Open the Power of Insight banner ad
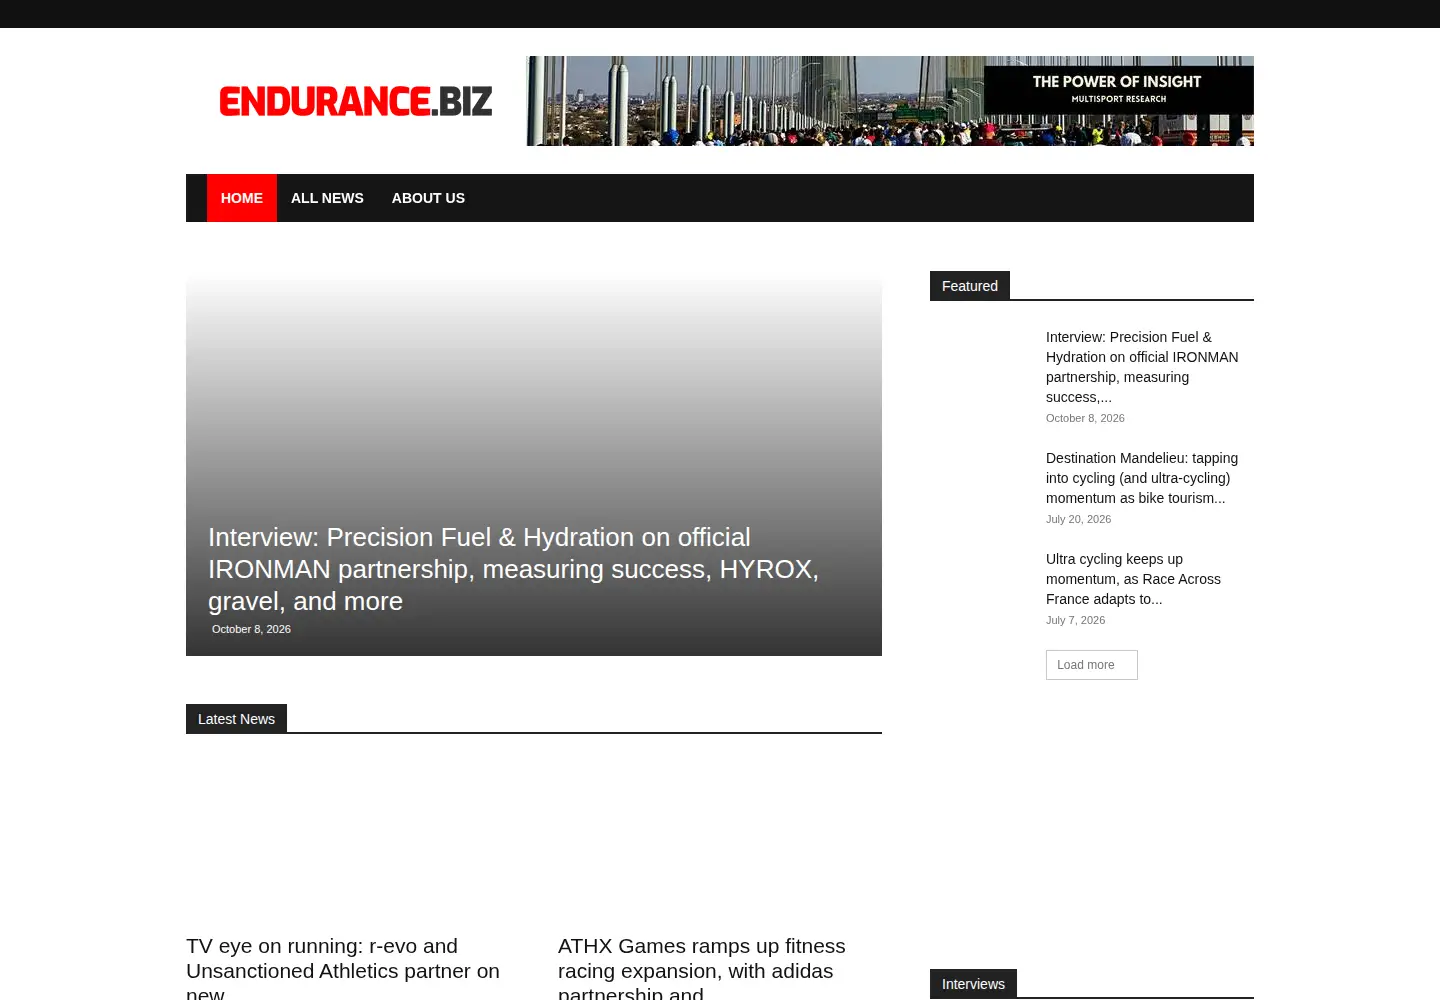The width and height of the screenshot is (1440, 1000). click(890, 101)
